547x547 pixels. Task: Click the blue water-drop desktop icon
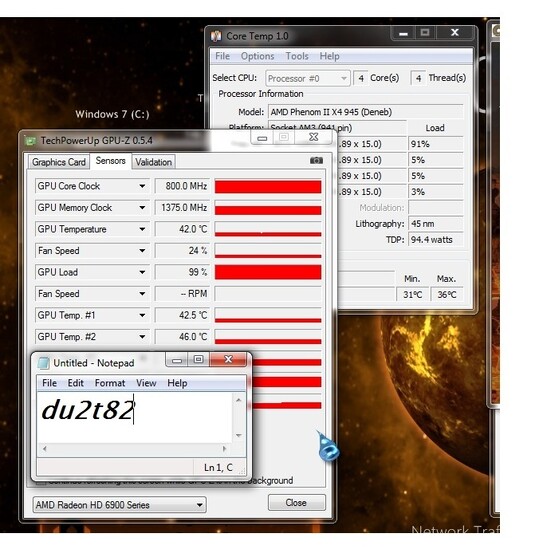click(x=327, y=446)
